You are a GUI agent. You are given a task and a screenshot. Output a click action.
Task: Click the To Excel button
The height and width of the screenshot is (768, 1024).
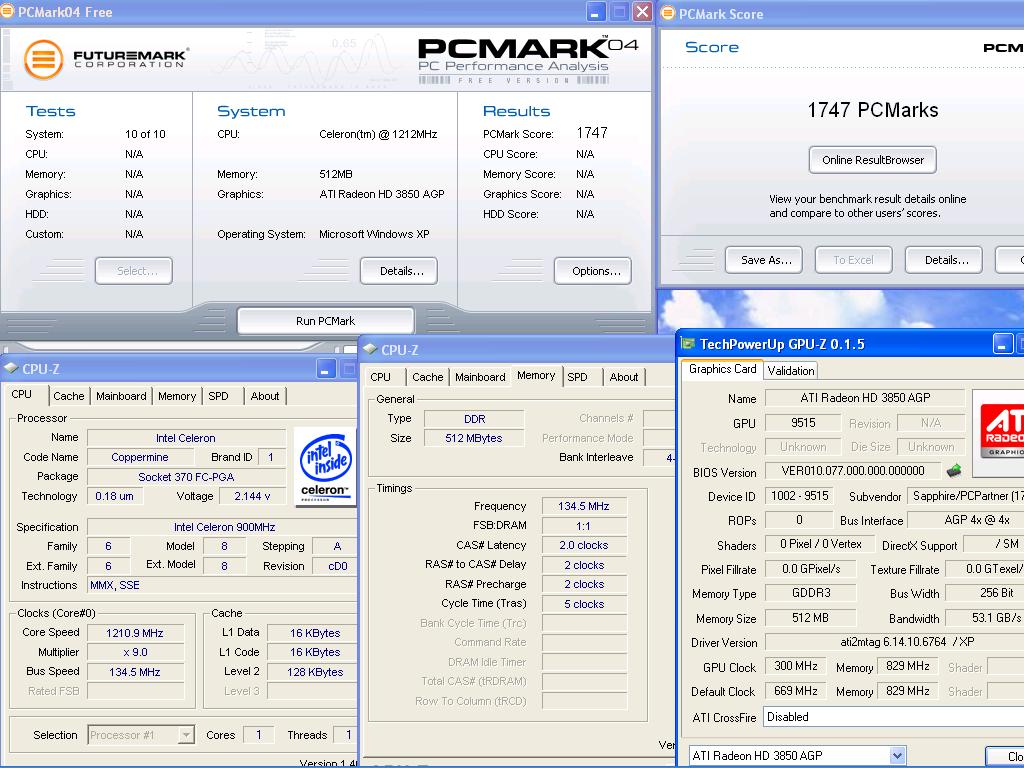(854, 260)
